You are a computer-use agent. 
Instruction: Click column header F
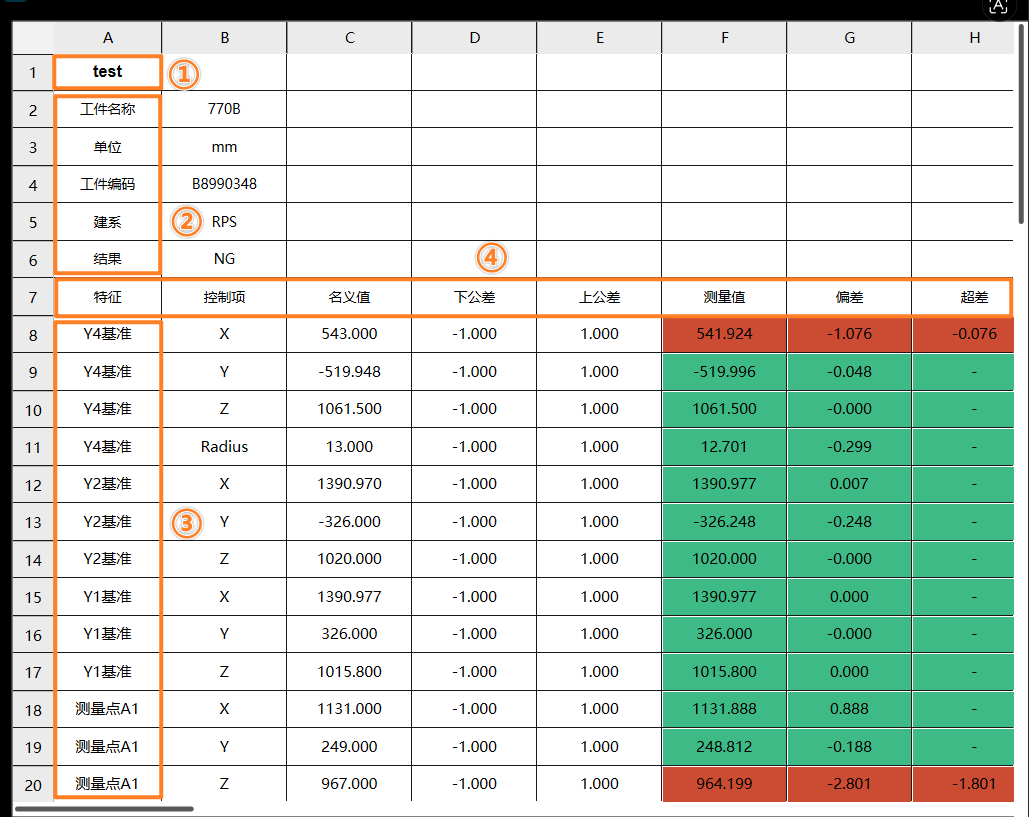tap(724, 37)
